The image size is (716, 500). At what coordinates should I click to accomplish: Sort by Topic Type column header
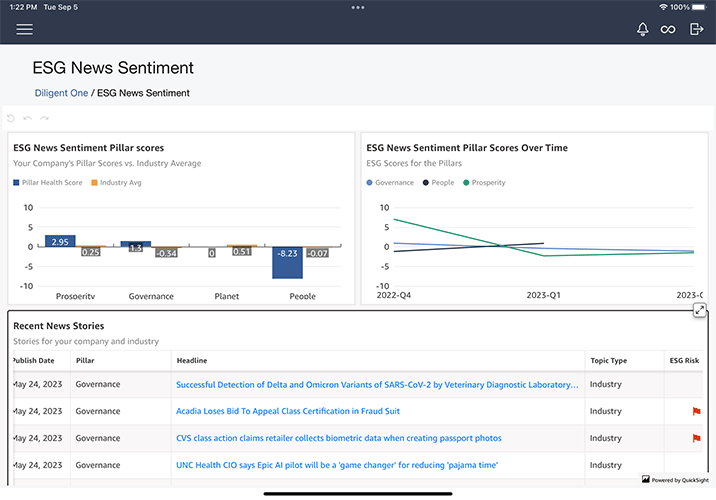click(608, 360)
